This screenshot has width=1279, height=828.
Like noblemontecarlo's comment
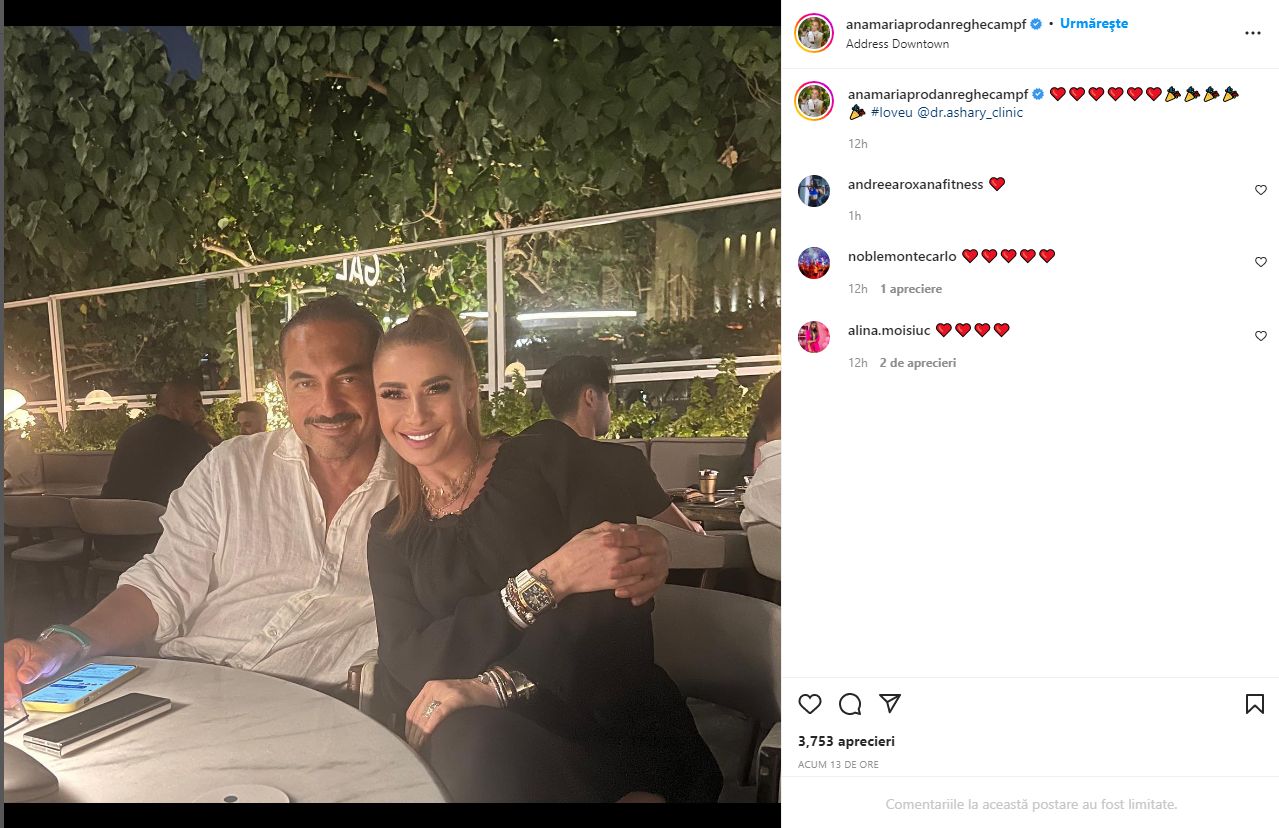[x=1261, y=262]
